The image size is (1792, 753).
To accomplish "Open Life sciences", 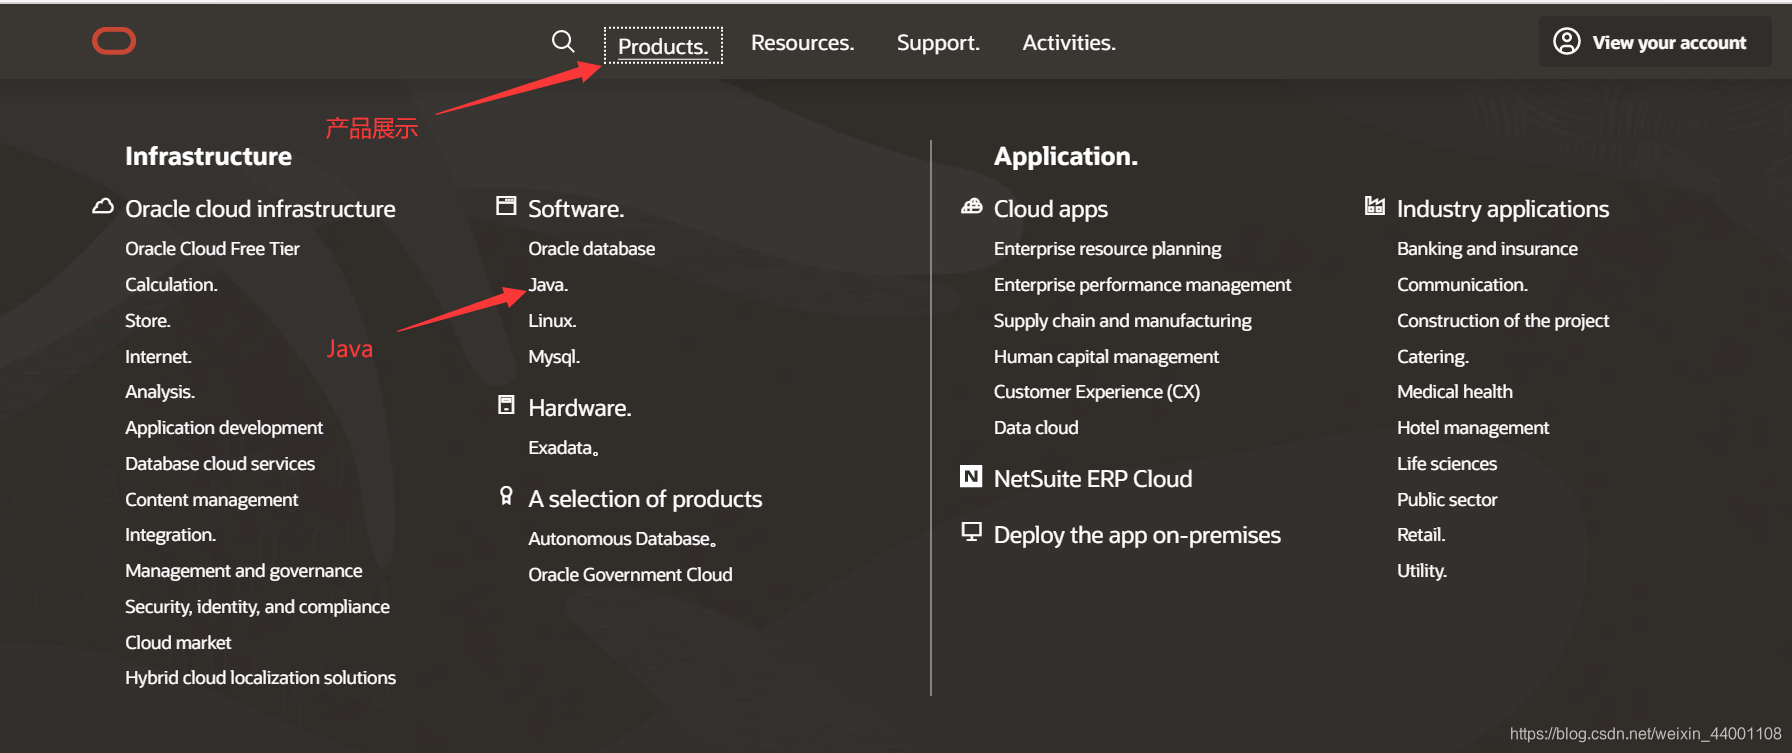I will (1447, 464).
